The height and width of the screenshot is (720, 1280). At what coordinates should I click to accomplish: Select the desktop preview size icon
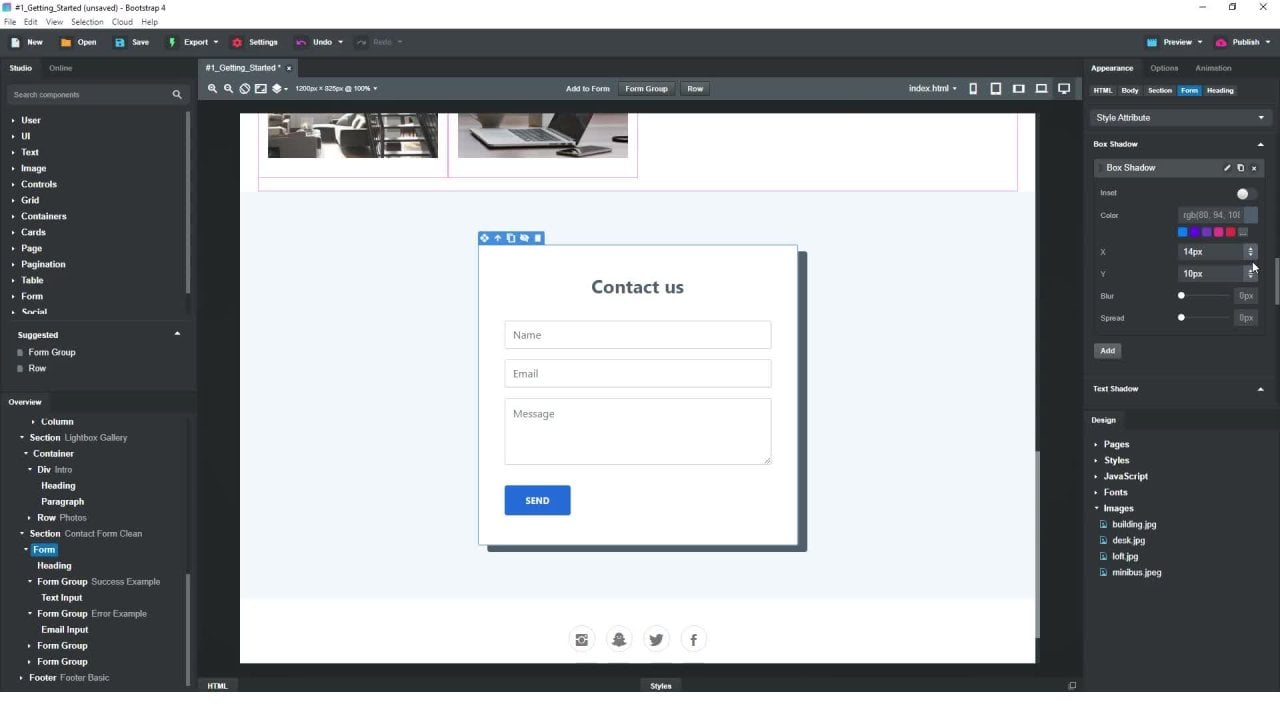point(1064,88)
